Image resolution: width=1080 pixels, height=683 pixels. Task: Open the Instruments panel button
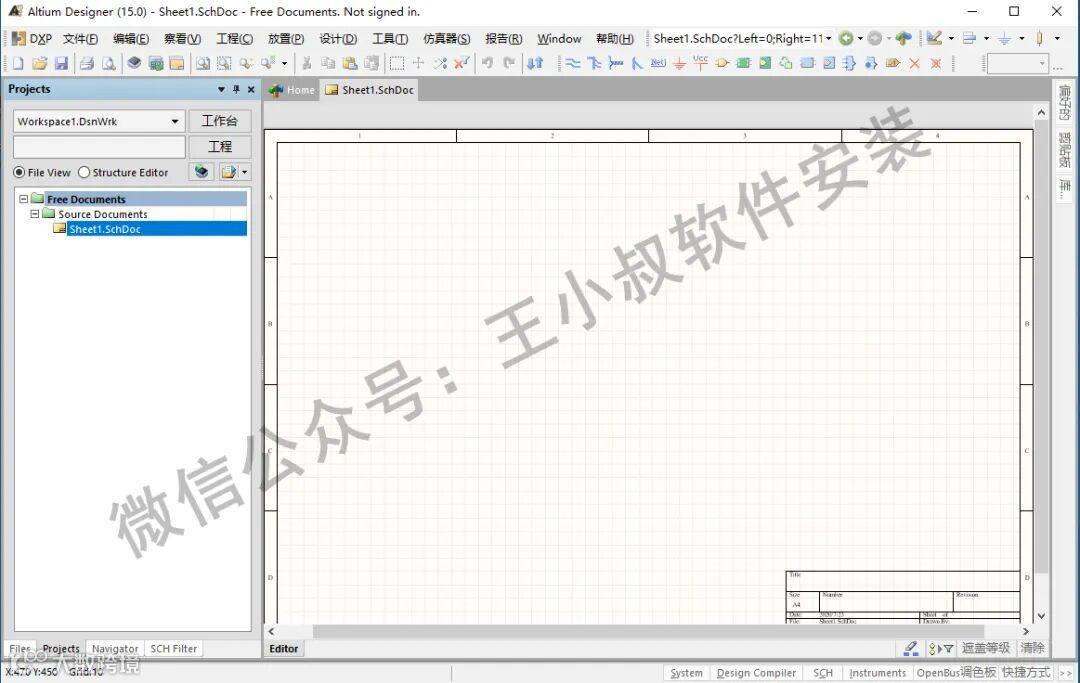[x=878, y=673]
